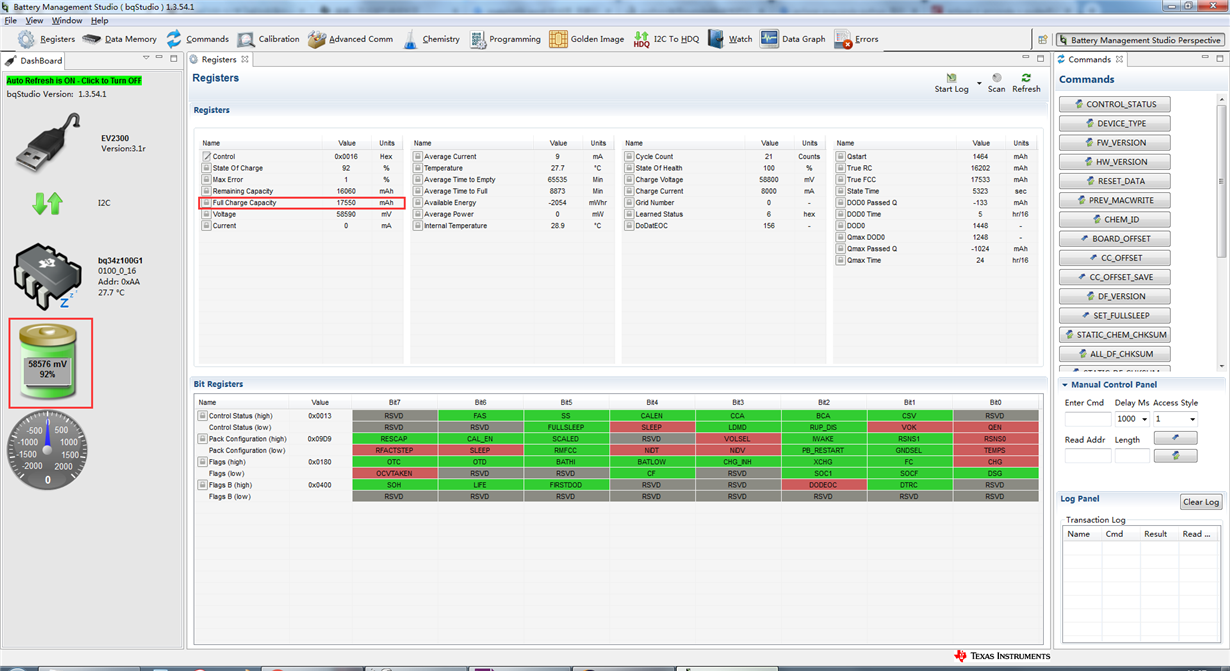Open the Calibration tool

(268, 39)
